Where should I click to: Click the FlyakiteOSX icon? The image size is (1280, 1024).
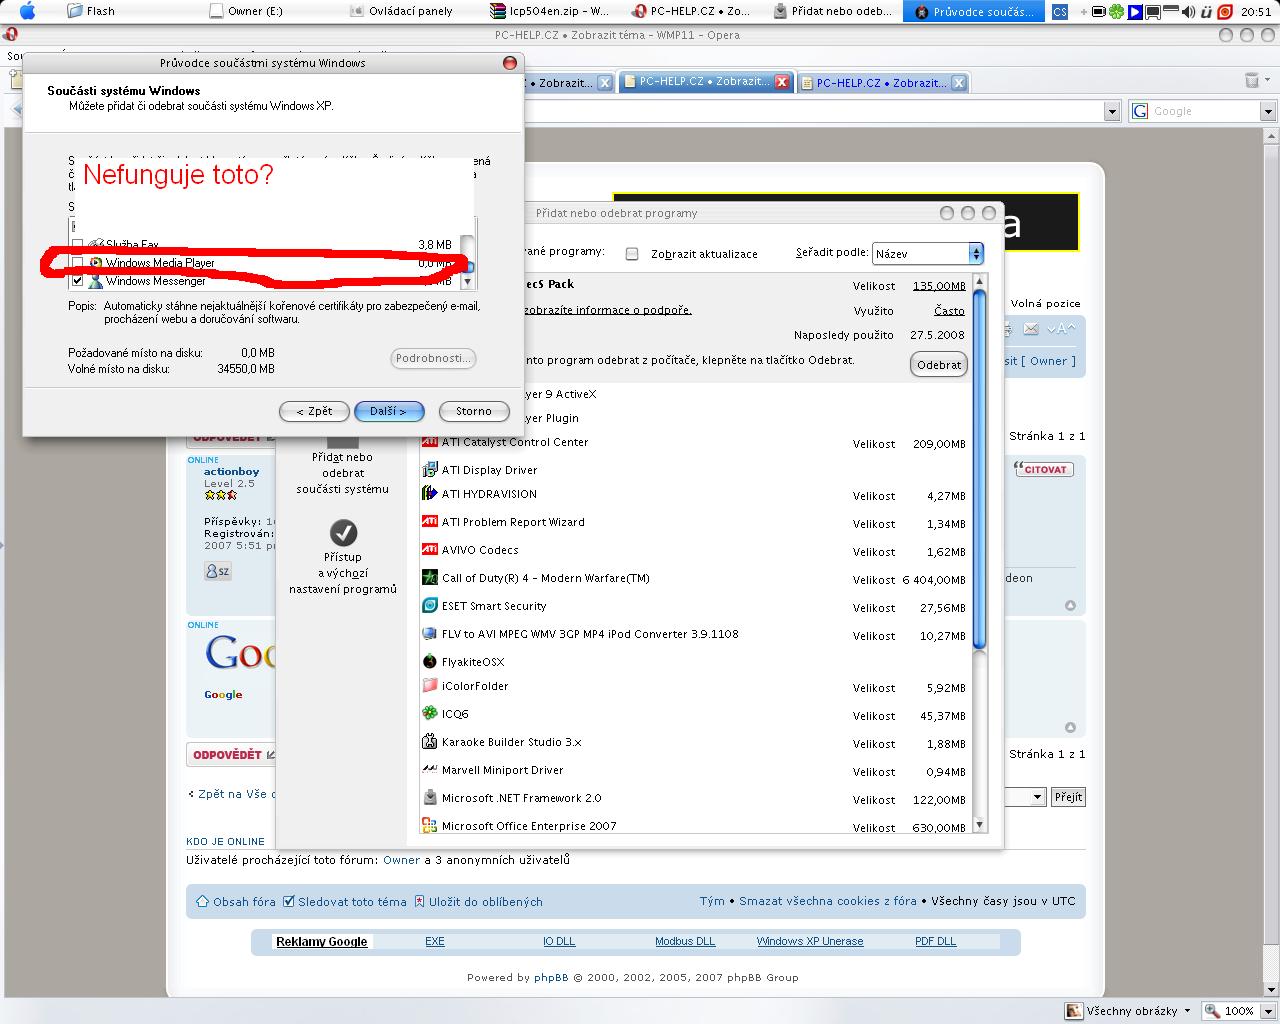(429, 661)
